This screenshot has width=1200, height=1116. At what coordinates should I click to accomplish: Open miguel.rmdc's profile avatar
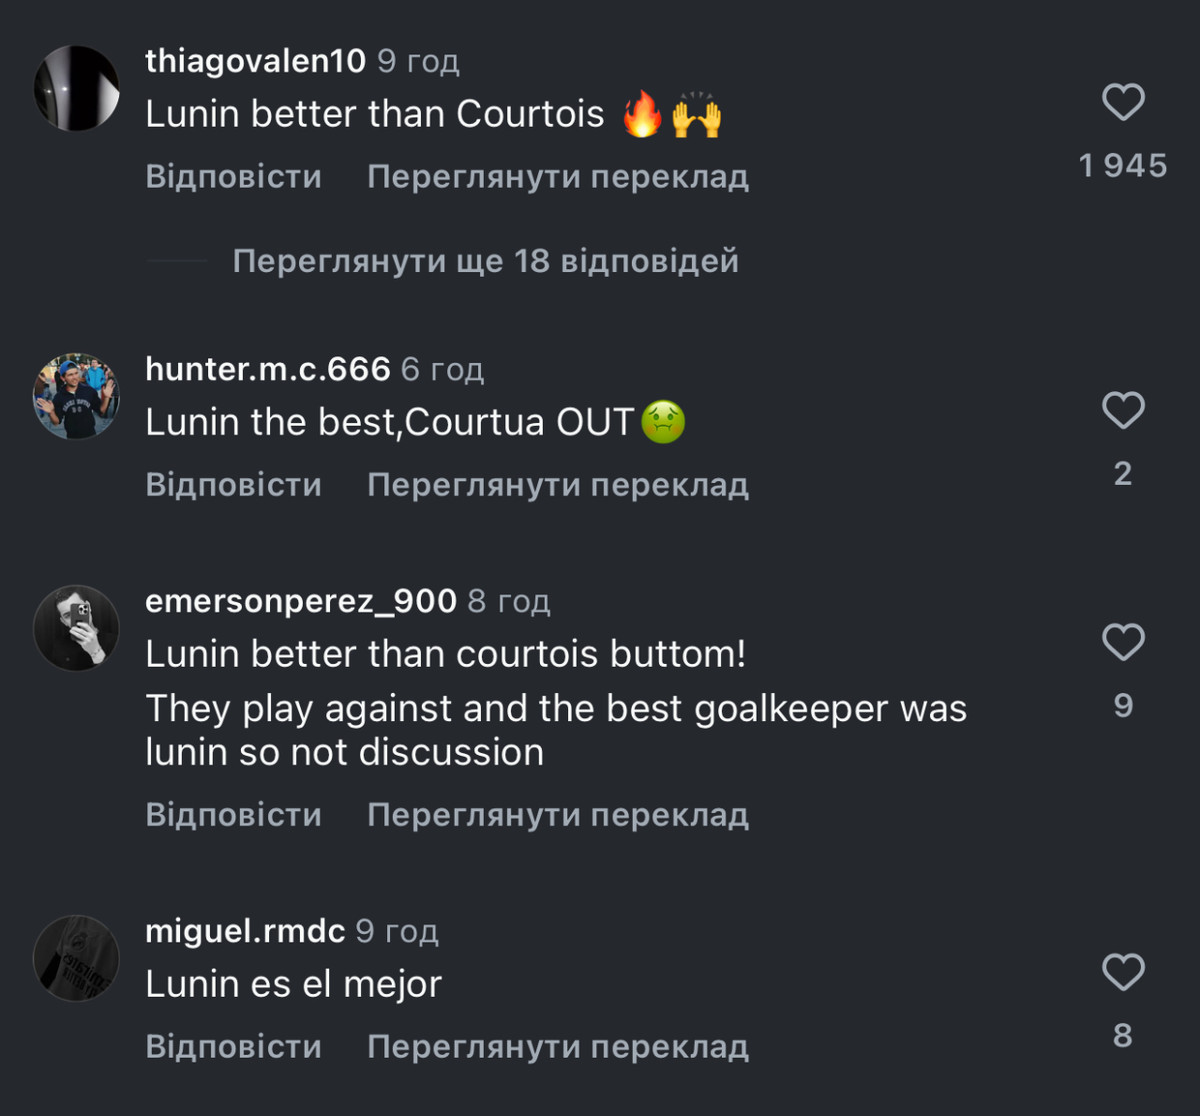point(77,958)
